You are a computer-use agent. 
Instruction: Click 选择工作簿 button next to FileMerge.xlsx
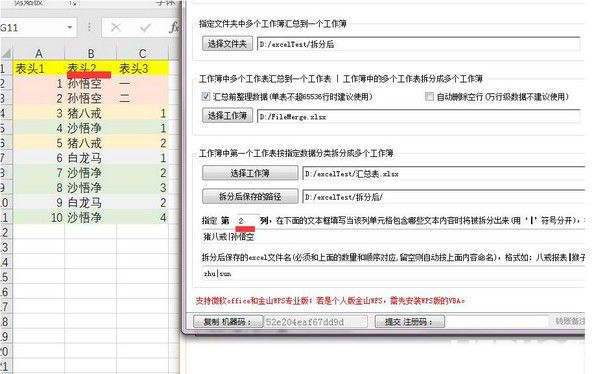coord(227,115)
